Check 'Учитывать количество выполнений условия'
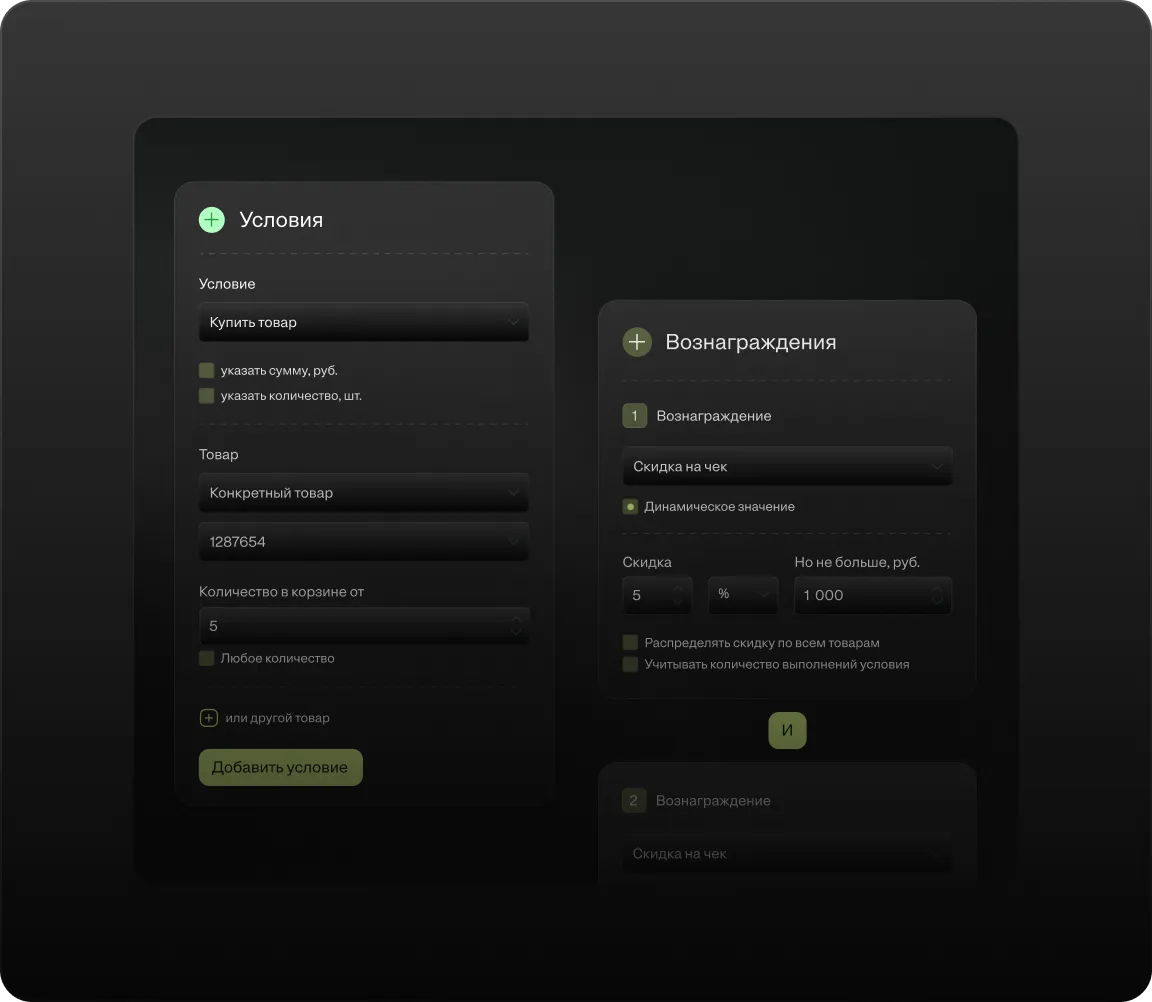The width and height of the screenshot is (1152, 1002). tap(630, 664)
